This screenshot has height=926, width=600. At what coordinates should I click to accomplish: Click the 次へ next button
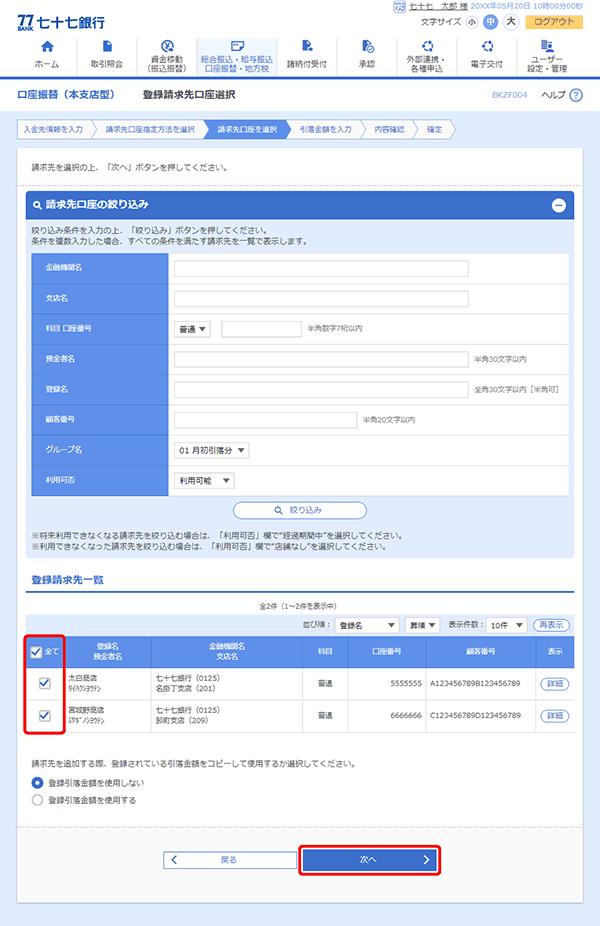pos(370,860)
